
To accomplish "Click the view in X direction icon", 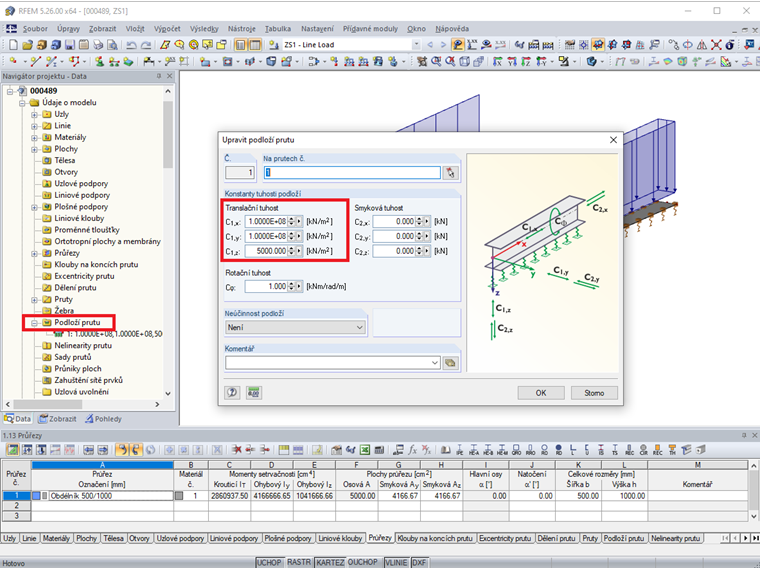I will point(497,62).
